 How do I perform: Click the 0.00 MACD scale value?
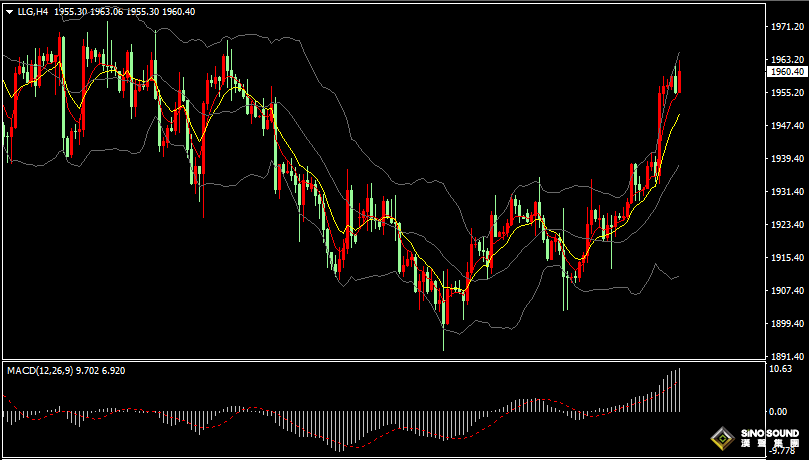[778, 411]
